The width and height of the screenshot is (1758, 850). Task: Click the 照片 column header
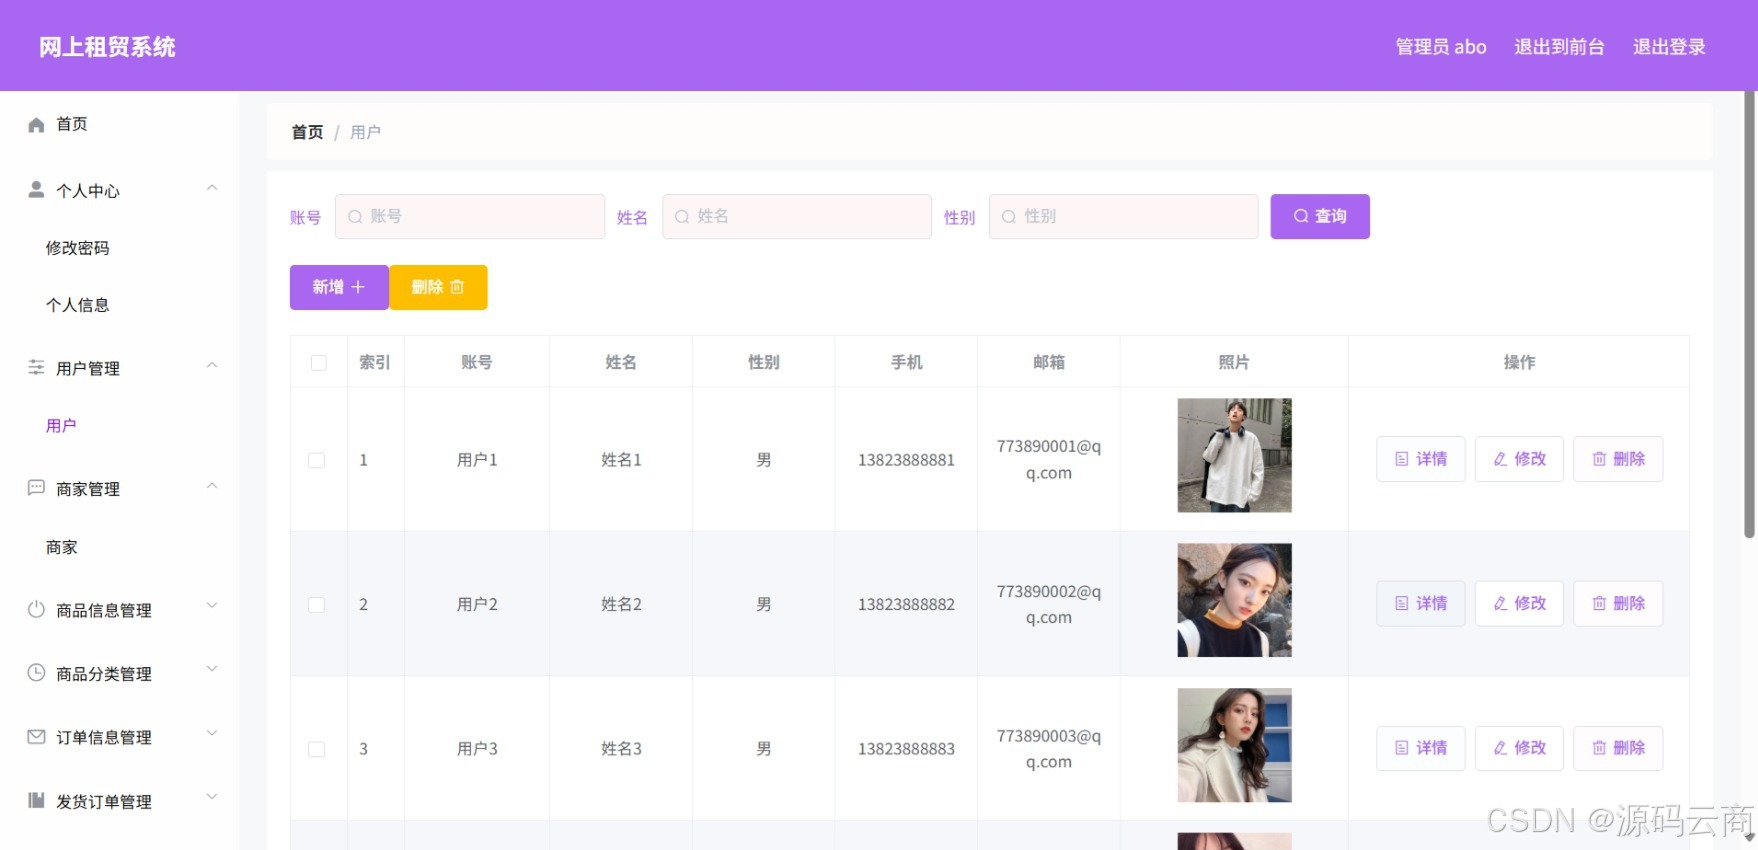pyautogui.click(x=1234, y=362)
